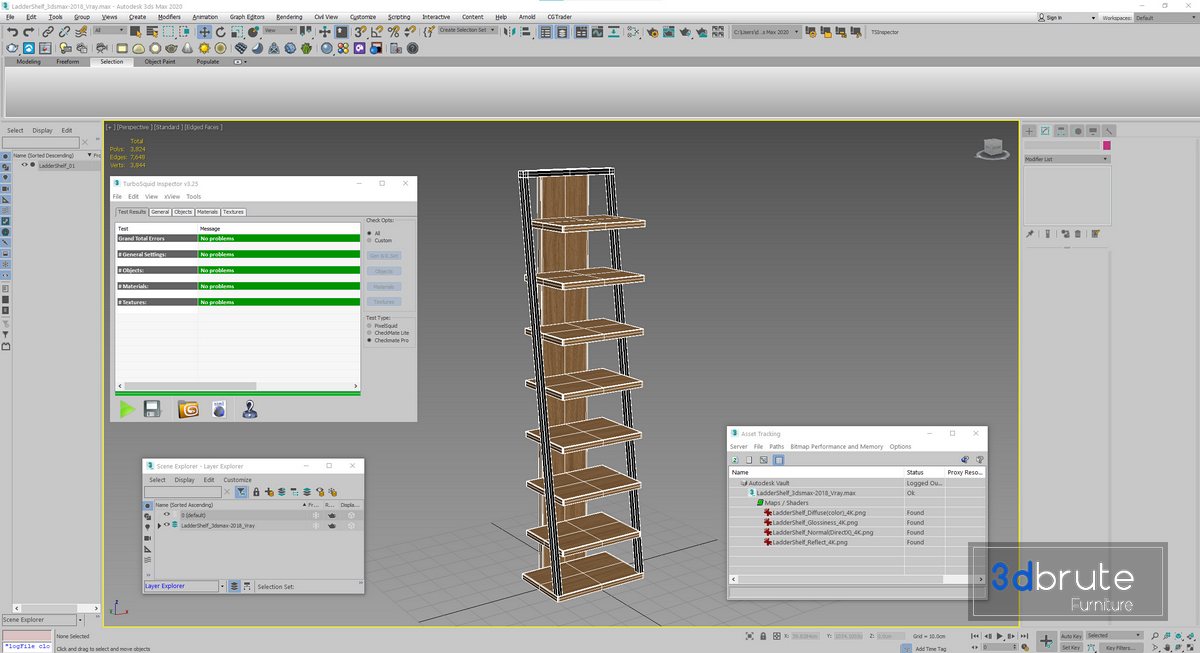Choose PixelSquid test type
The image size is (1200, 653).
pyautogui.click(x=370, y=325)
